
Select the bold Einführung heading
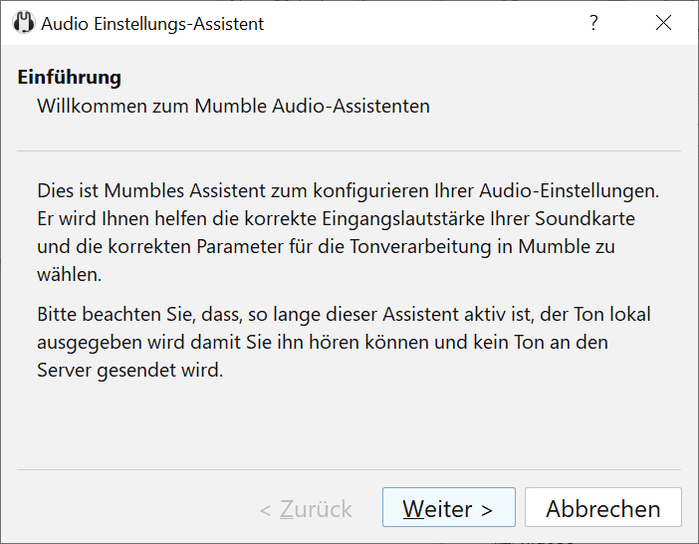click(x=69, y=77)
